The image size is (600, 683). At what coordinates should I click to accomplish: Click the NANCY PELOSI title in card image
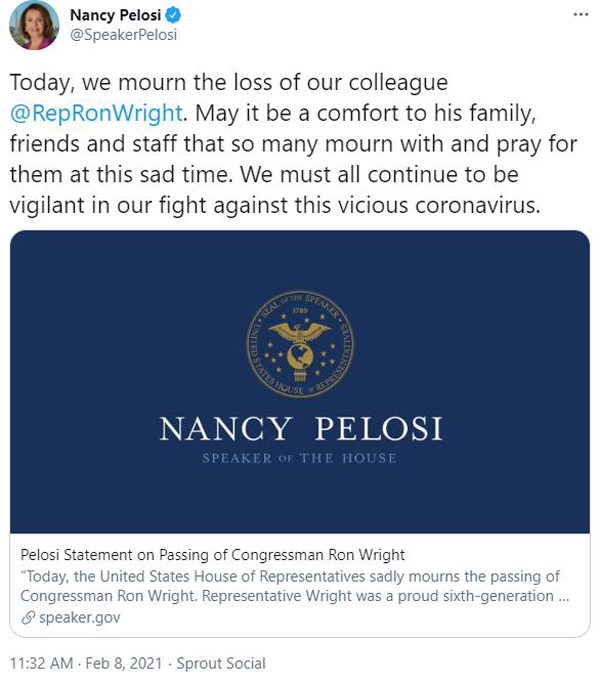click(301, 429)
